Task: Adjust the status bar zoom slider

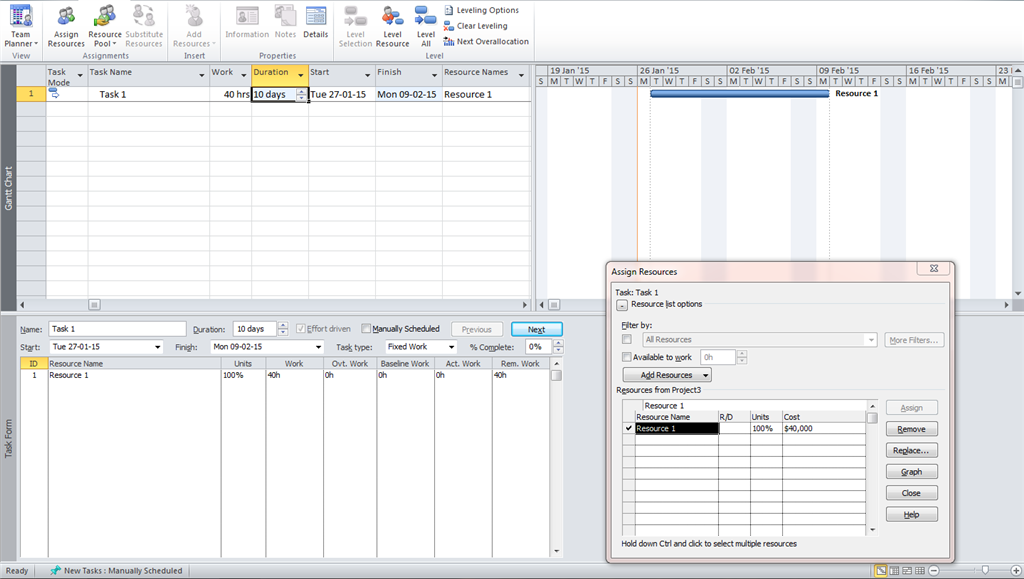Action: click(985, 571)
